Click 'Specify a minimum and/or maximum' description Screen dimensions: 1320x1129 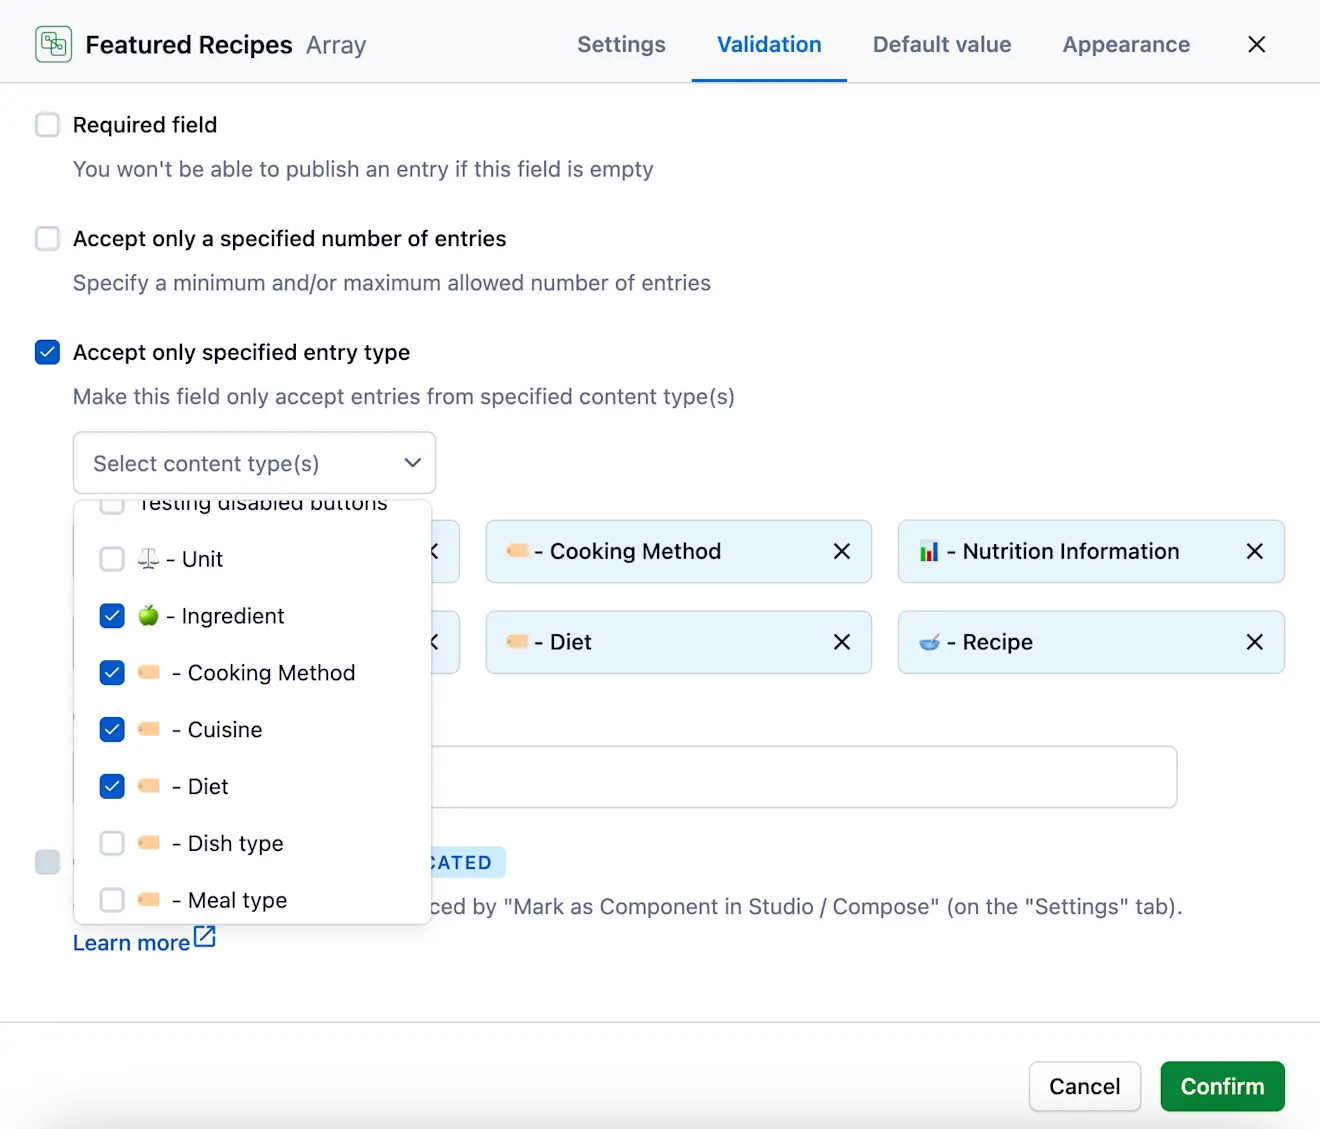coord(392,283)
